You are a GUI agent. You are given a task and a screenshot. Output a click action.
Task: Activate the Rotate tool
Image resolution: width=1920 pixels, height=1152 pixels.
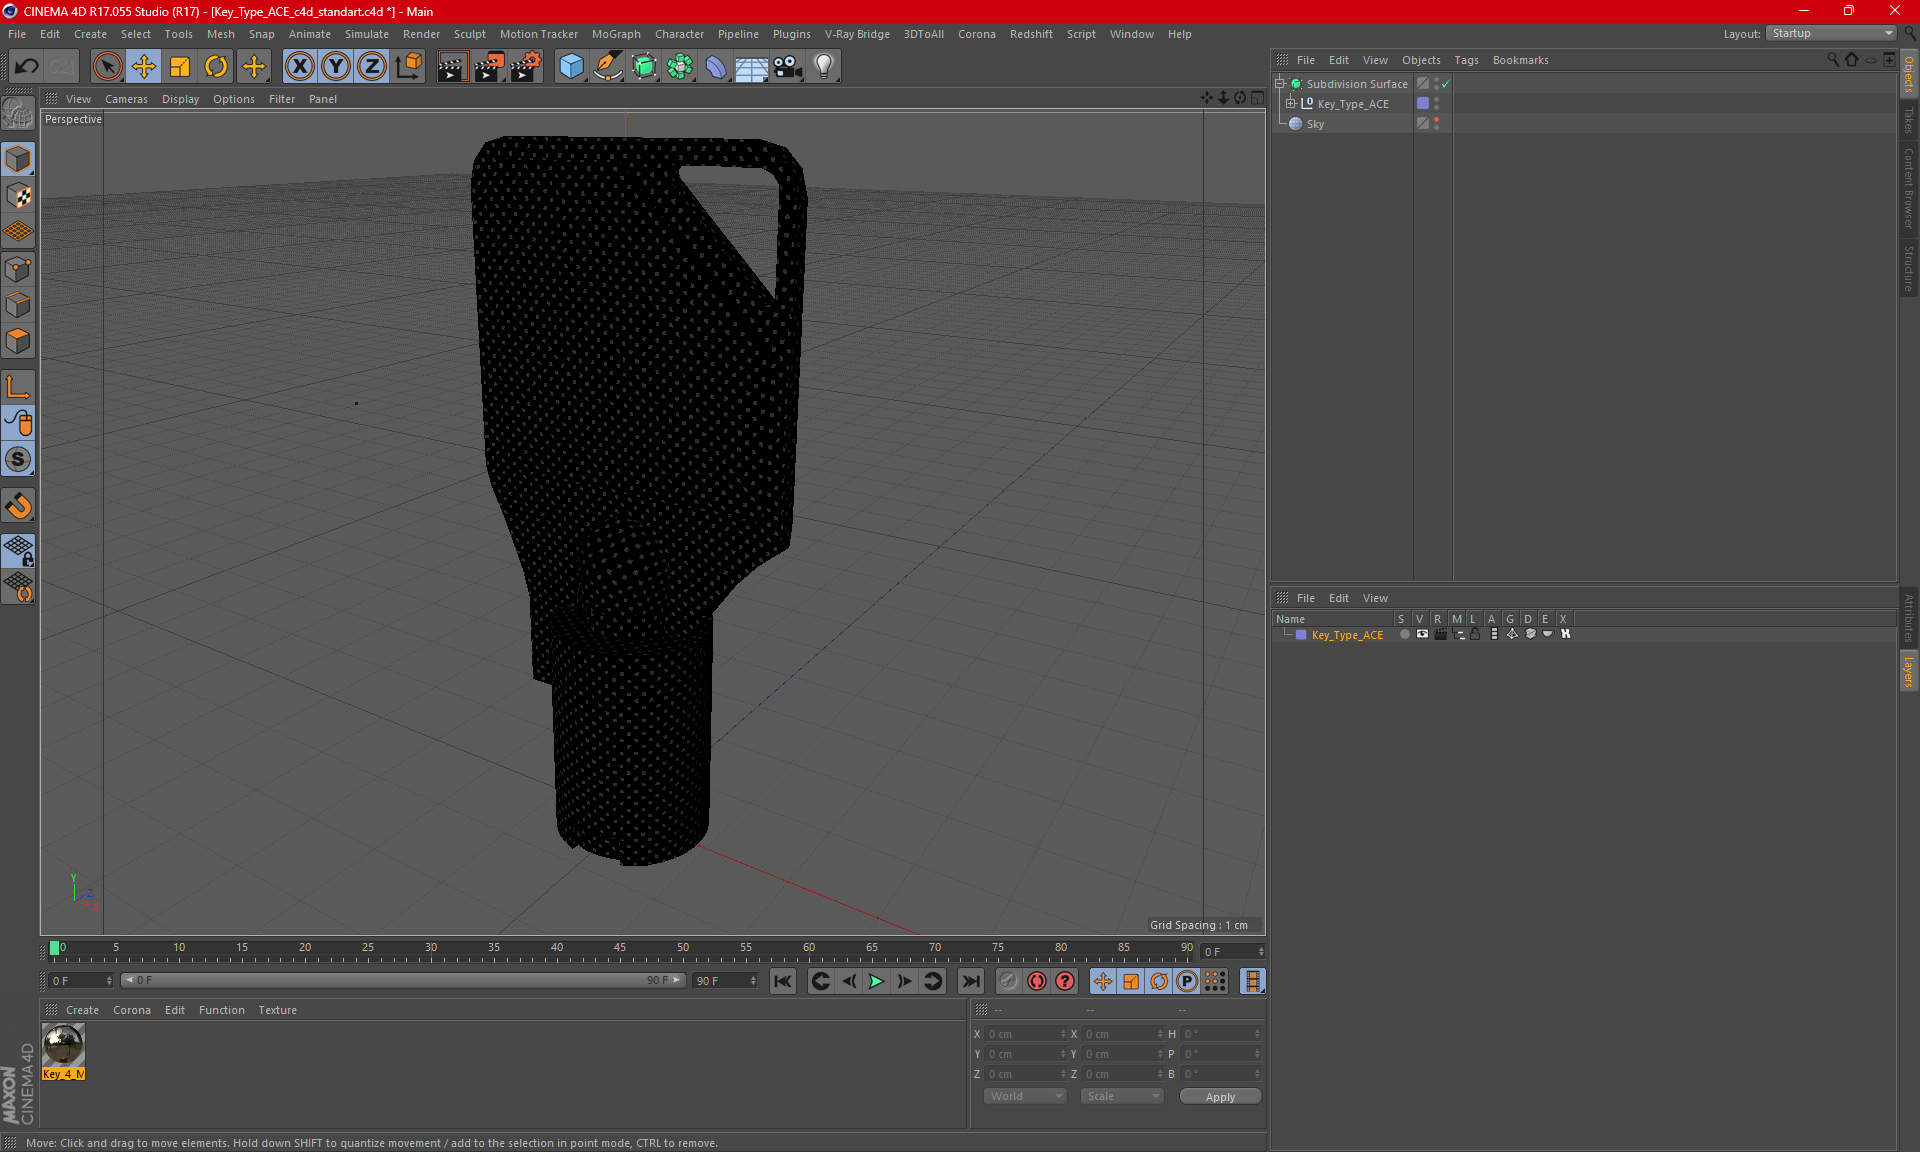coord(216,67)
